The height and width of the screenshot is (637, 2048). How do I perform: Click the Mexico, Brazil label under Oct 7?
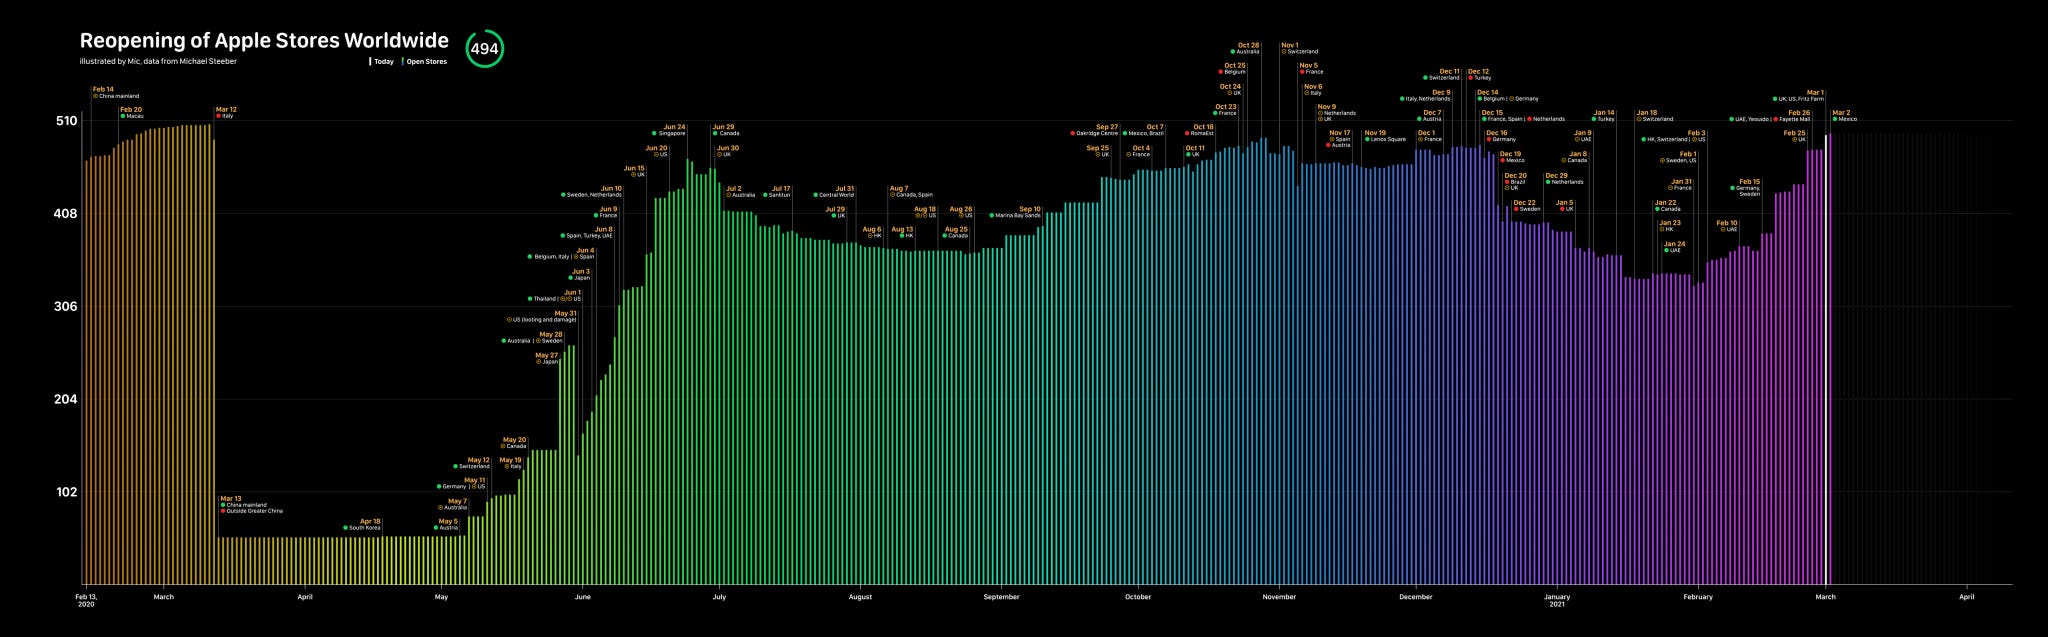1146,134
